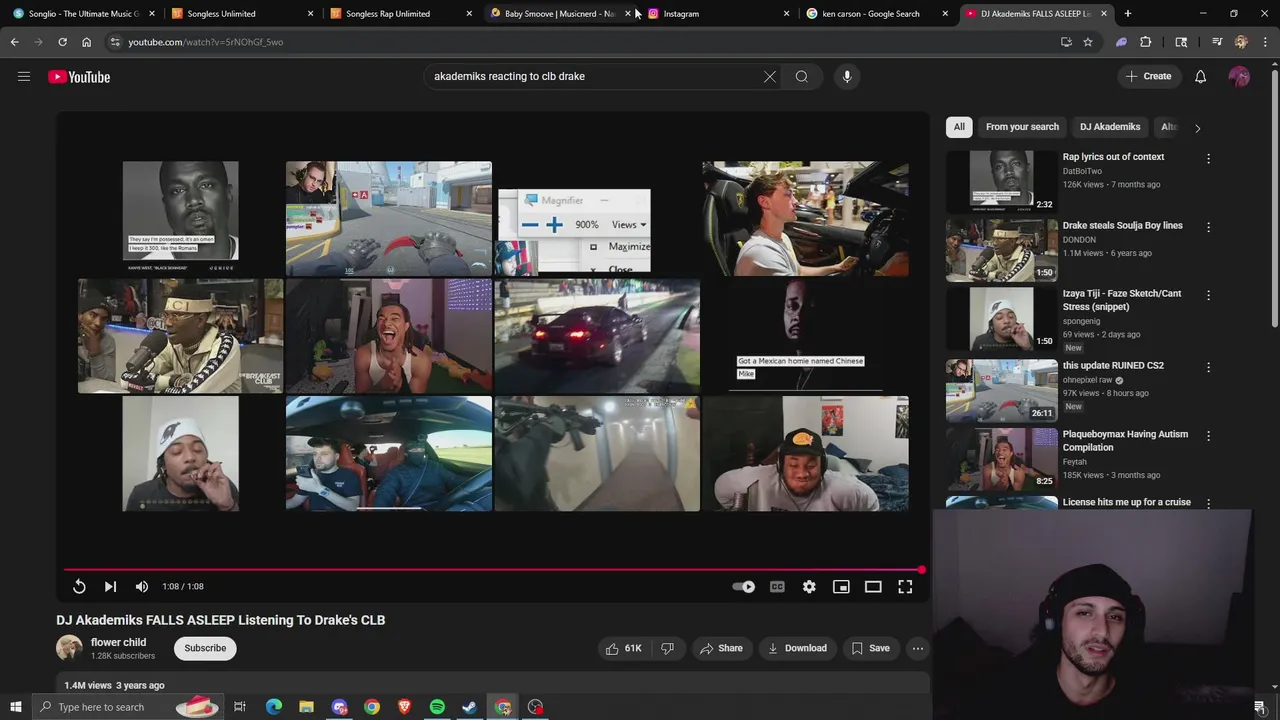
Task: Click the end of the red progress bar
Action: pyautogui.click(x=921, y=570)
